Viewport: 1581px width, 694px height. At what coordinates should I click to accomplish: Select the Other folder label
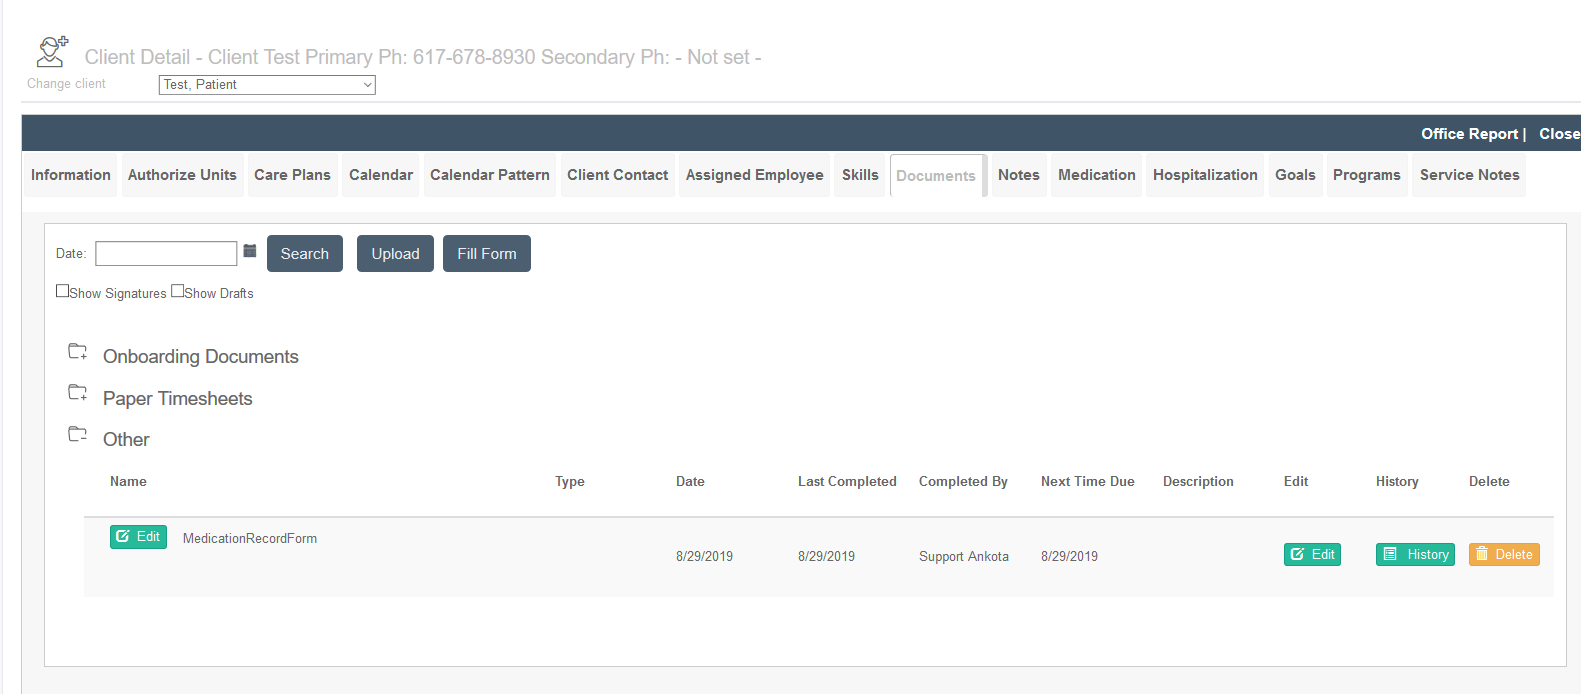126,440
